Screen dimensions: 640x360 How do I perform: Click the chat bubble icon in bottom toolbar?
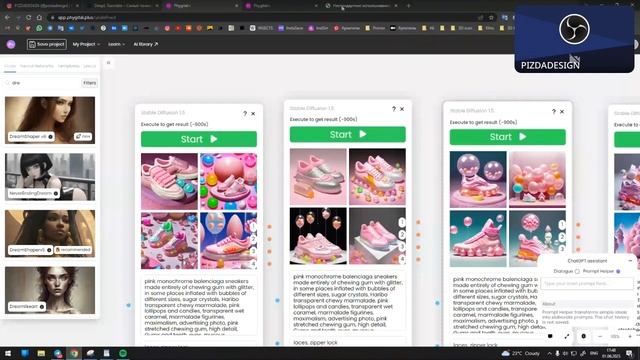pyautogui.click(x=550, y=336)
